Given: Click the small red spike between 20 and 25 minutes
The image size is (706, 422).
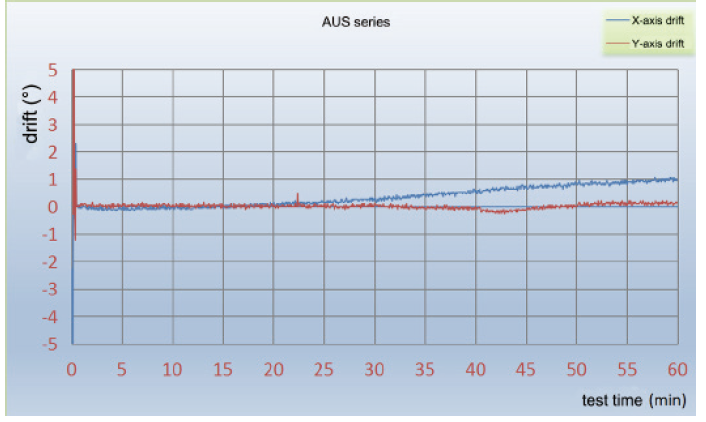Looking at the screenshot, I should pyautogui.click(x=297, y=197).
